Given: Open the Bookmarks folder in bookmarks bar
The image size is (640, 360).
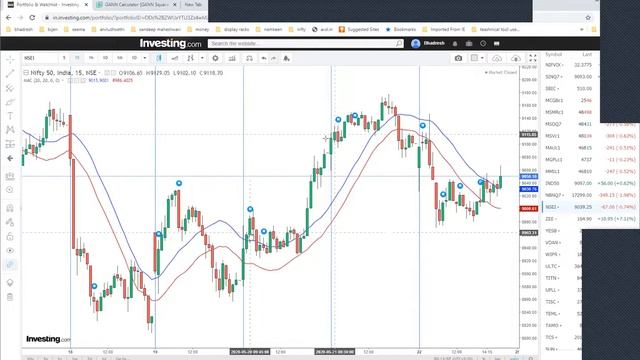Looking at the screenshot, I should click(x=400, y=29).
